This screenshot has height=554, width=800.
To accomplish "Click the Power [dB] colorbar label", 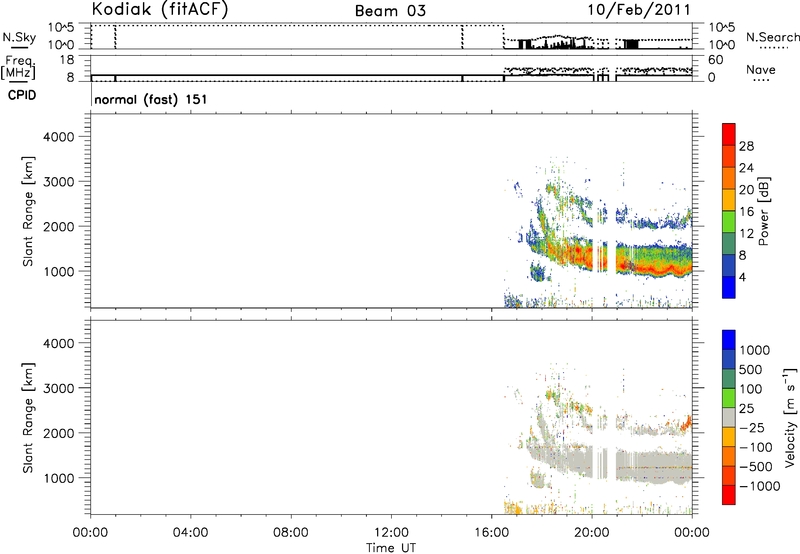I will 763,211.
